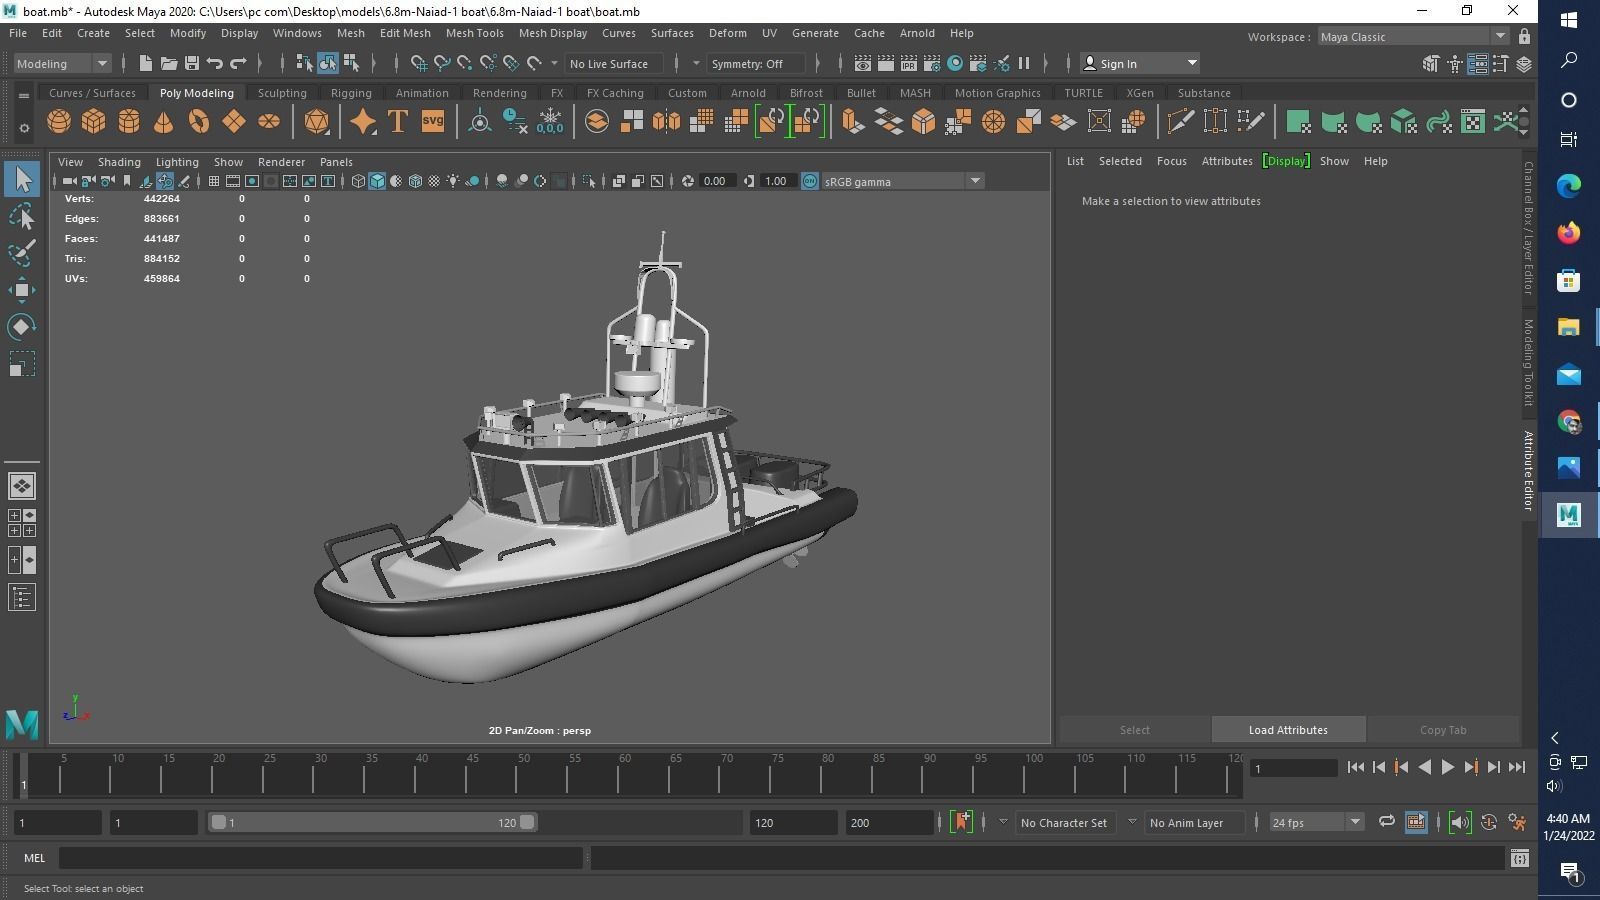
Task: Switch to four pane layout
Action: pyautogui.click(x=22, y=523)
